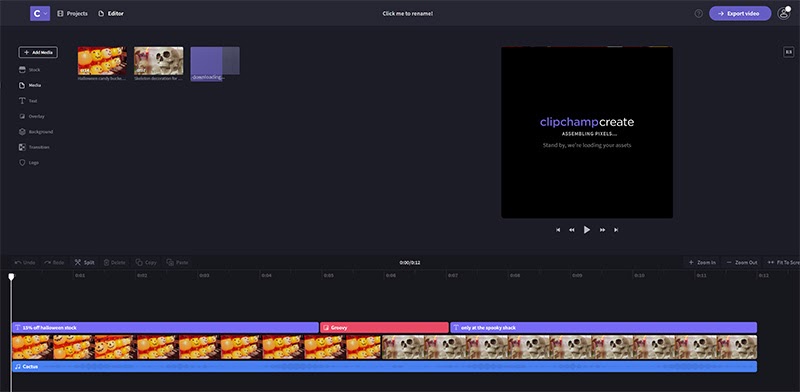The image size is (800, 392).
Task: Expand the Clipchamp logo dropdown menu
Action: click(40, 13)
